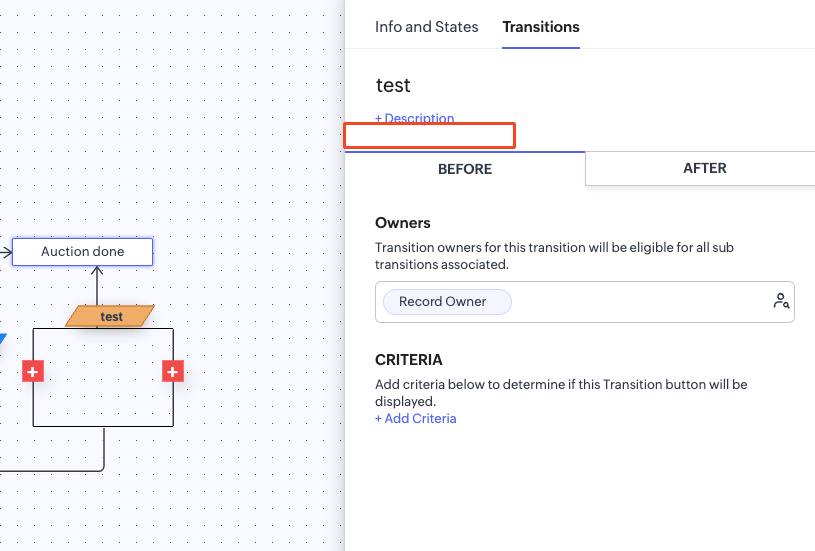This screenshot has height=551, width=815.
Task: Open the Transitions tab
Action: pyautogui.click(x=540, y=27)
